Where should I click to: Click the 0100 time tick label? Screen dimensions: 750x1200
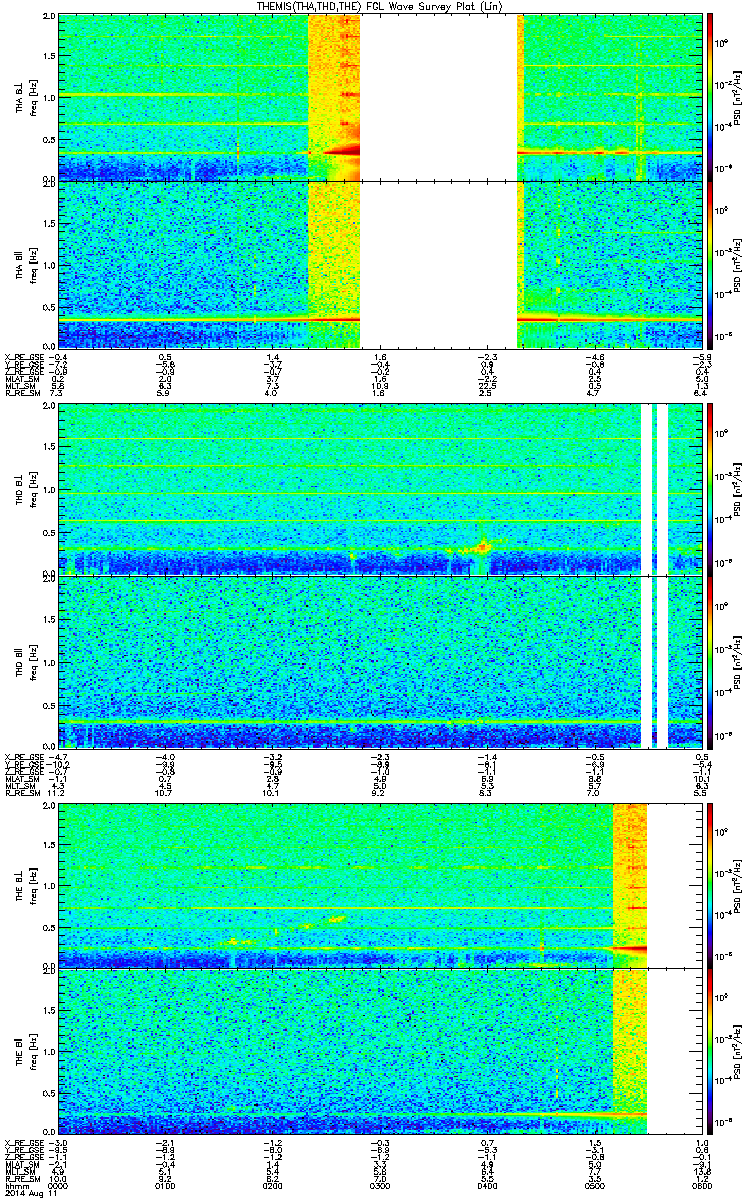point(166,1186)
